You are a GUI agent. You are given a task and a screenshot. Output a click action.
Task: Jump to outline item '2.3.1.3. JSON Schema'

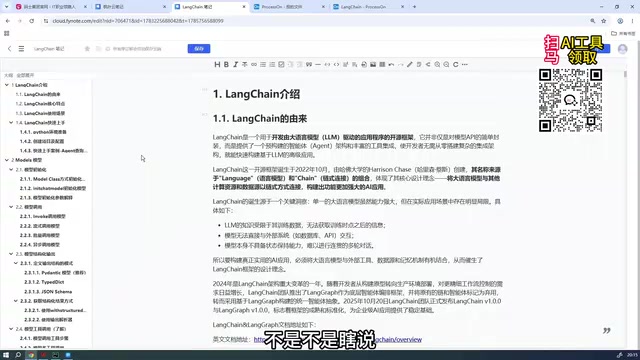[48, 291]
